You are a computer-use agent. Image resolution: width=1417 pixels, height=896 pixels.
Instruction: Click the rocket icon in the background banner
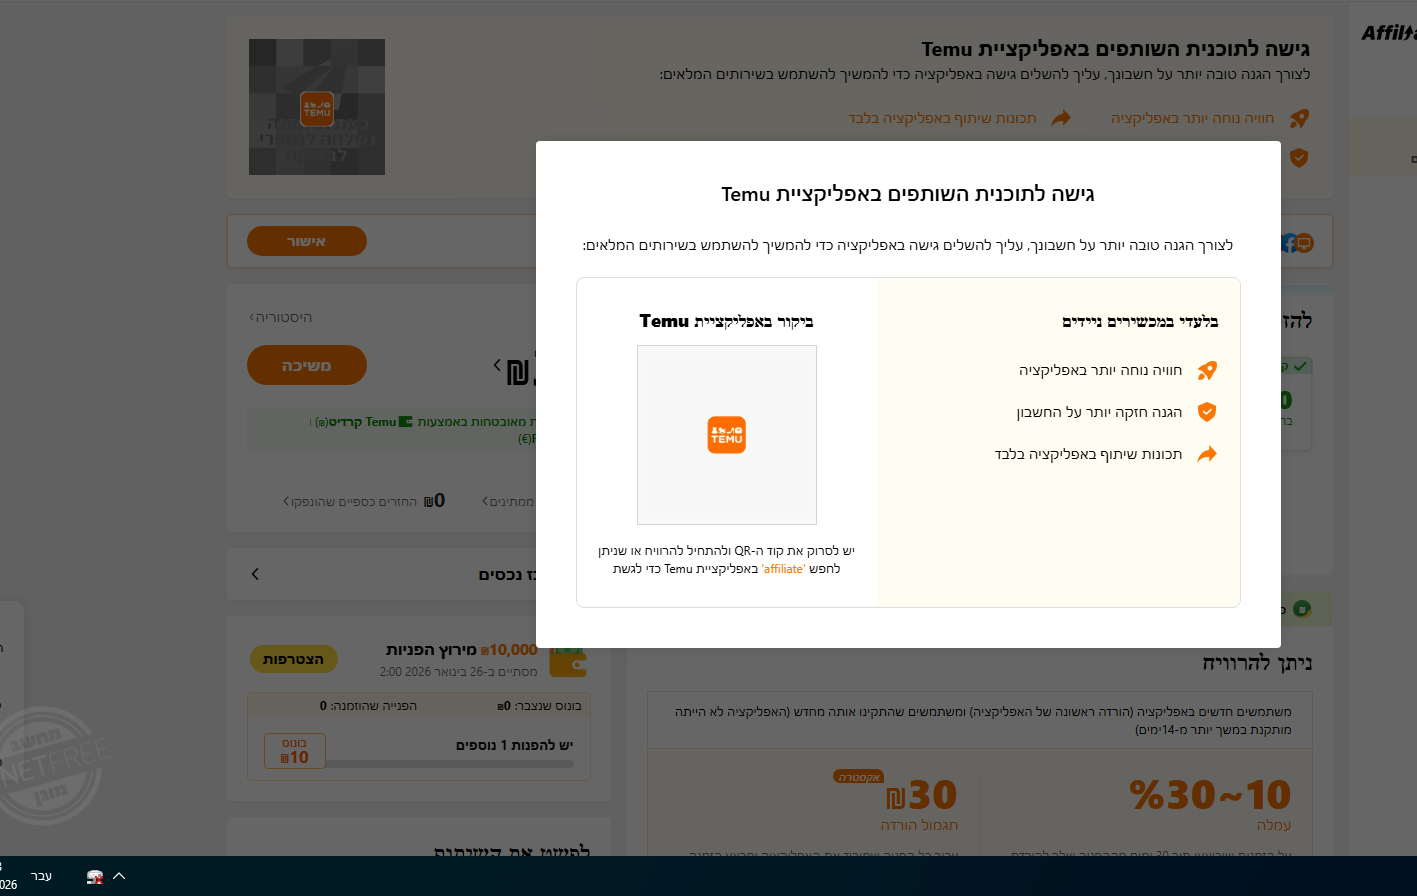(x=1298, y=118)
